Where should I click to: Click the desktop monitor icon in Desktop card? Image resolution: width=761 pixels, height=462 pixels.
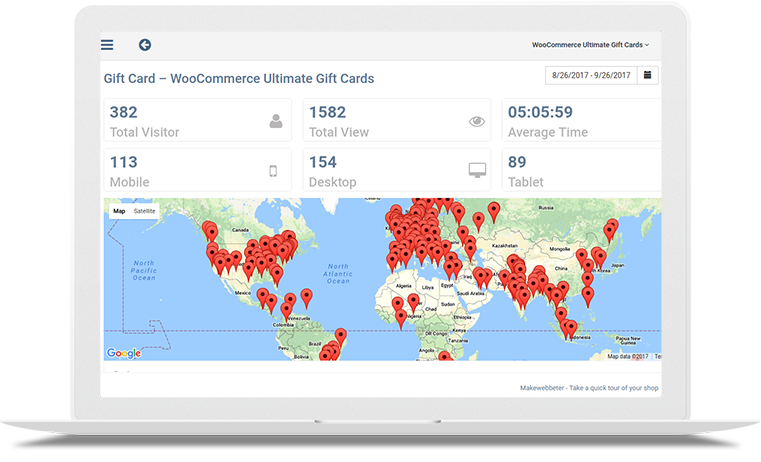click(477, 171)
